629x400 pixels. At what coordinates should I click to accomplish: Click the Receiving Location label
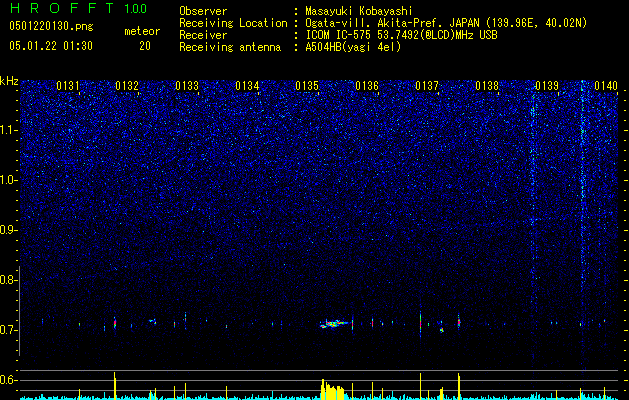pyautogui.click(x=233, y=23)
